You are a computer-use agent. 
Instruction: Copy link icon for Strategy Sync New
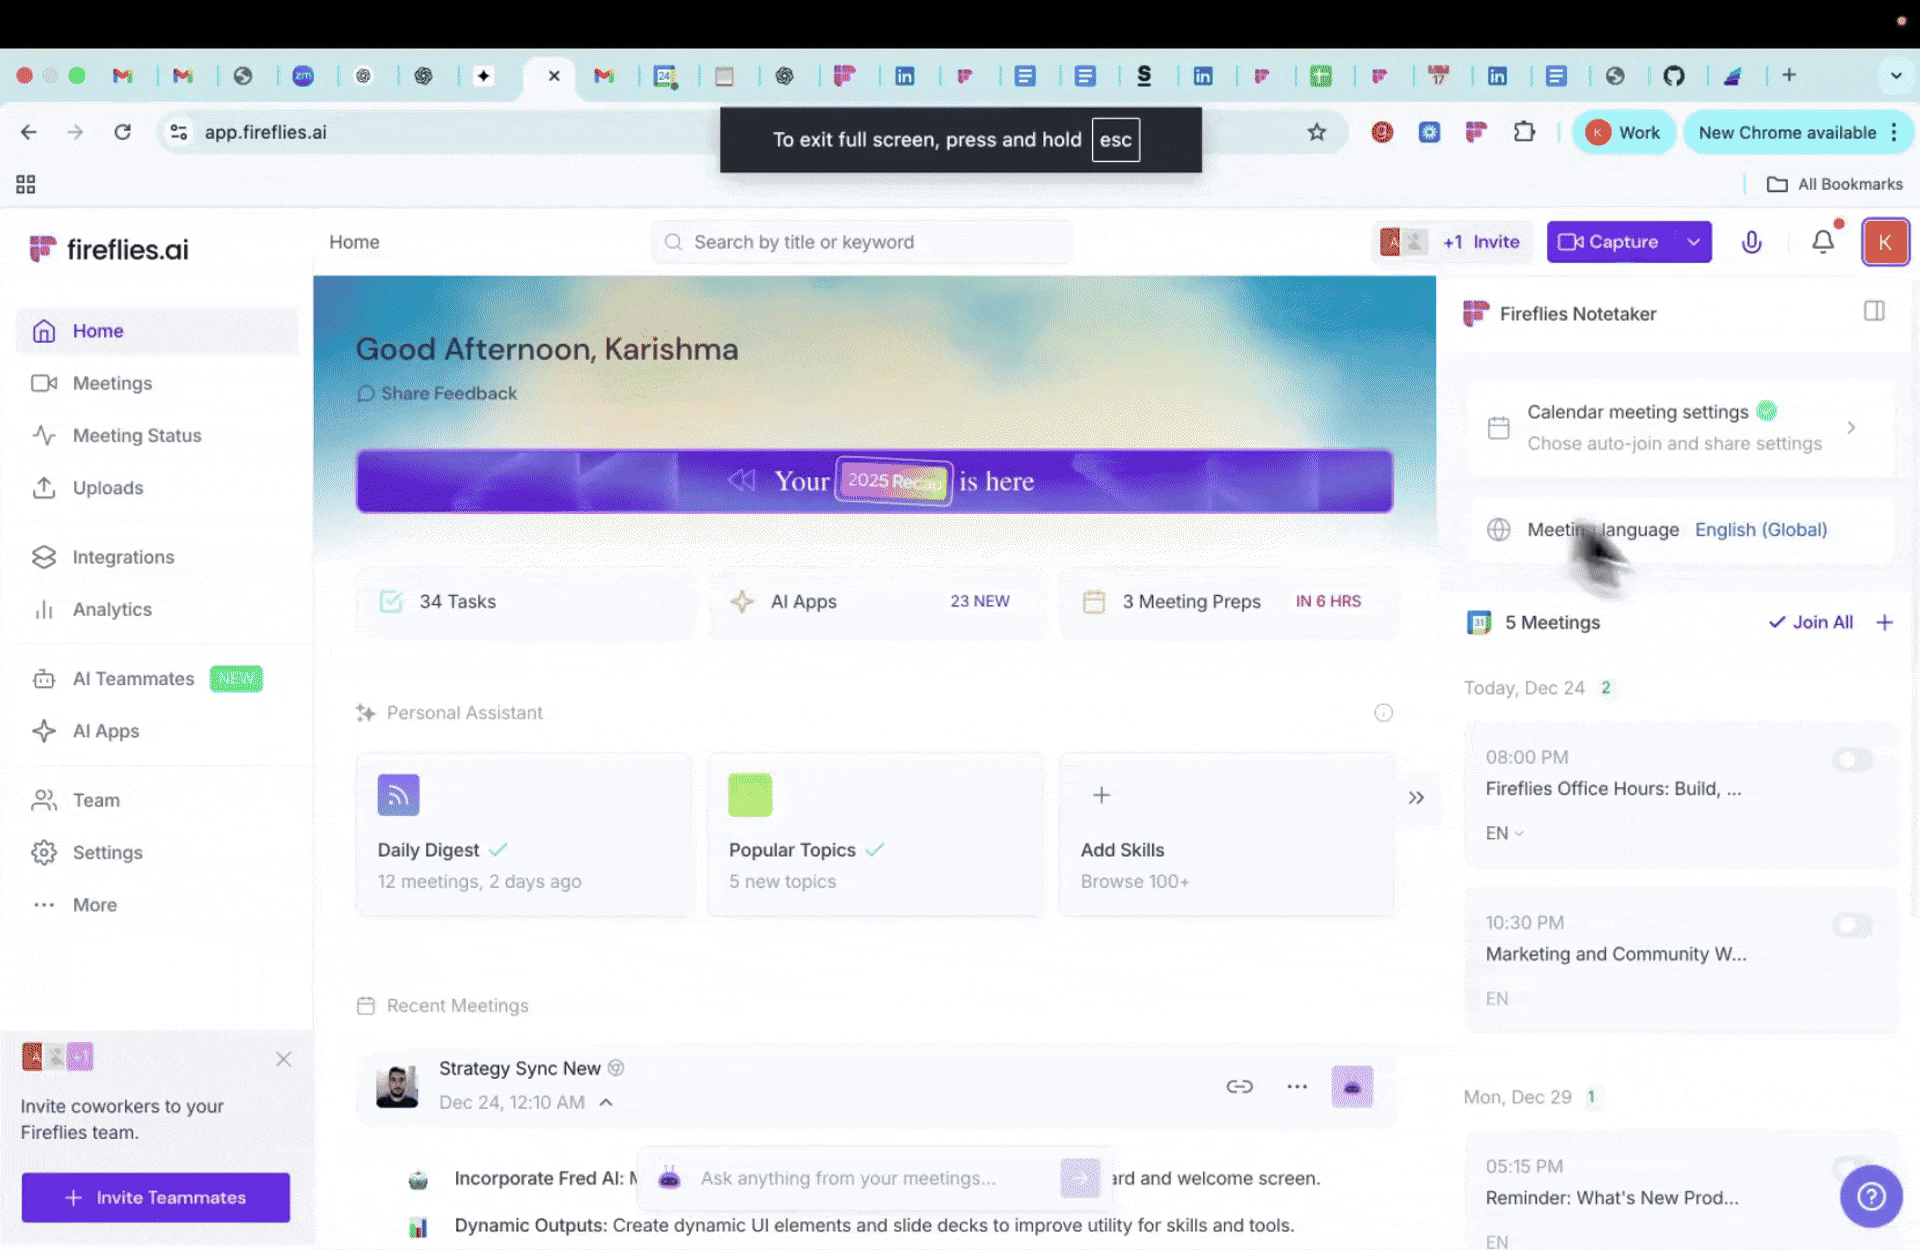pyautogui.click(x=1239, y=1086)
